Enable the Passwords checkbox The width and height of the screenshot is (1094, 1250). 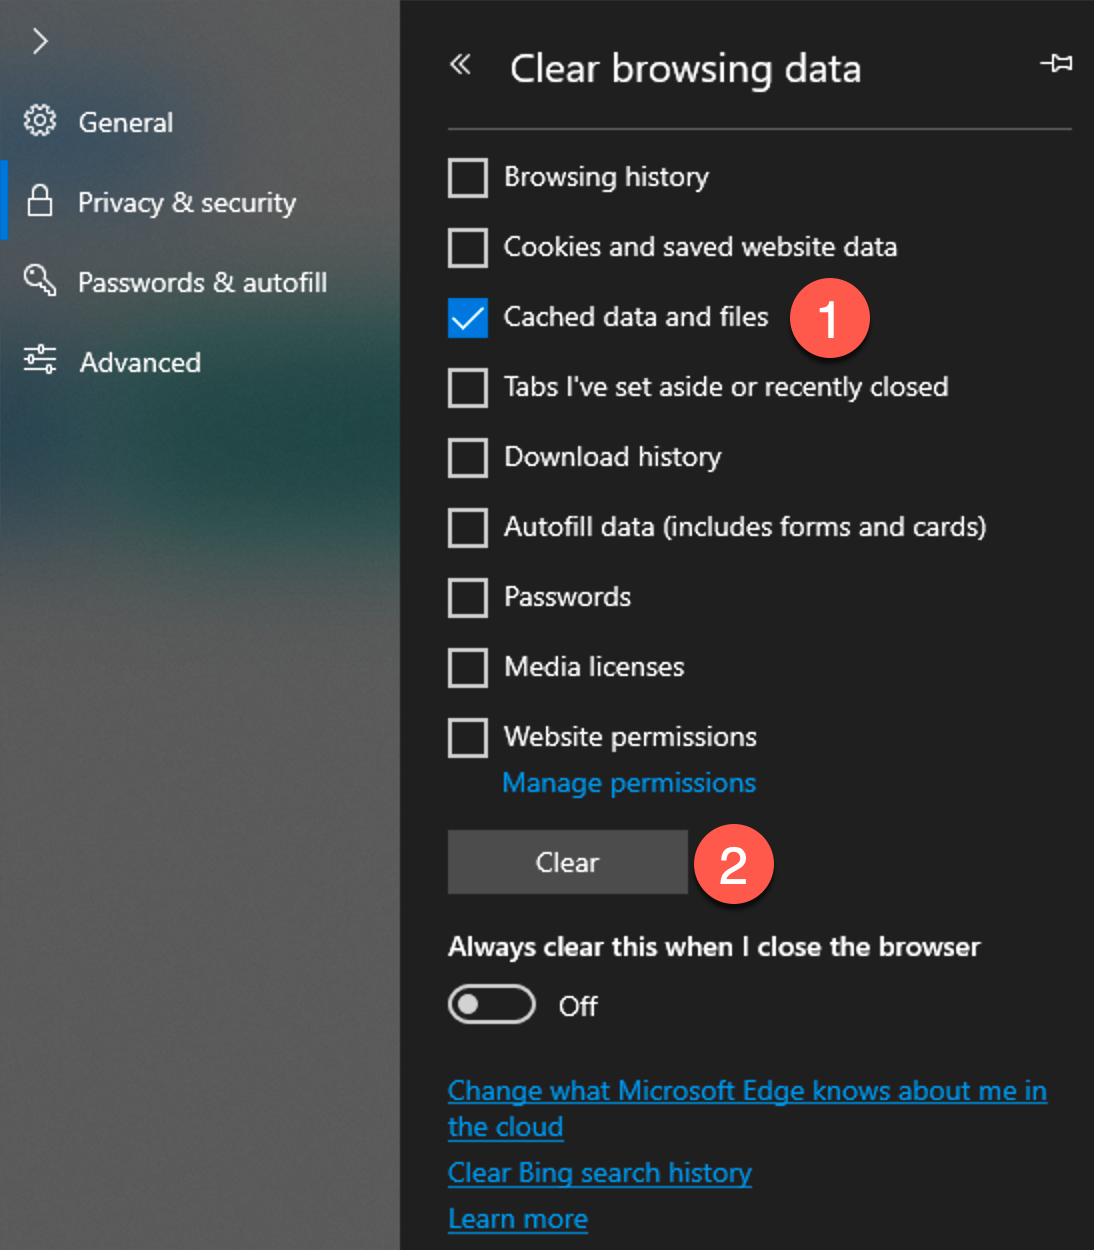(468, 598)
